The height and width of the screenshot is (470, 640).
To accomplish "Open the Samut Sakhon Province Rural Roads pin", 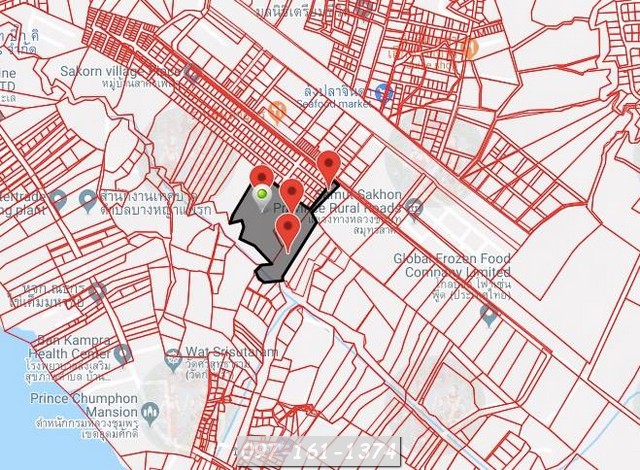I will (414, 209).
